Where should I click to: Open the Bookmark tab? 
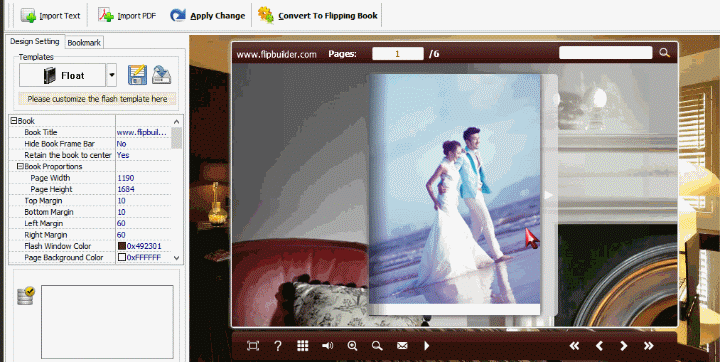[84, 43]
